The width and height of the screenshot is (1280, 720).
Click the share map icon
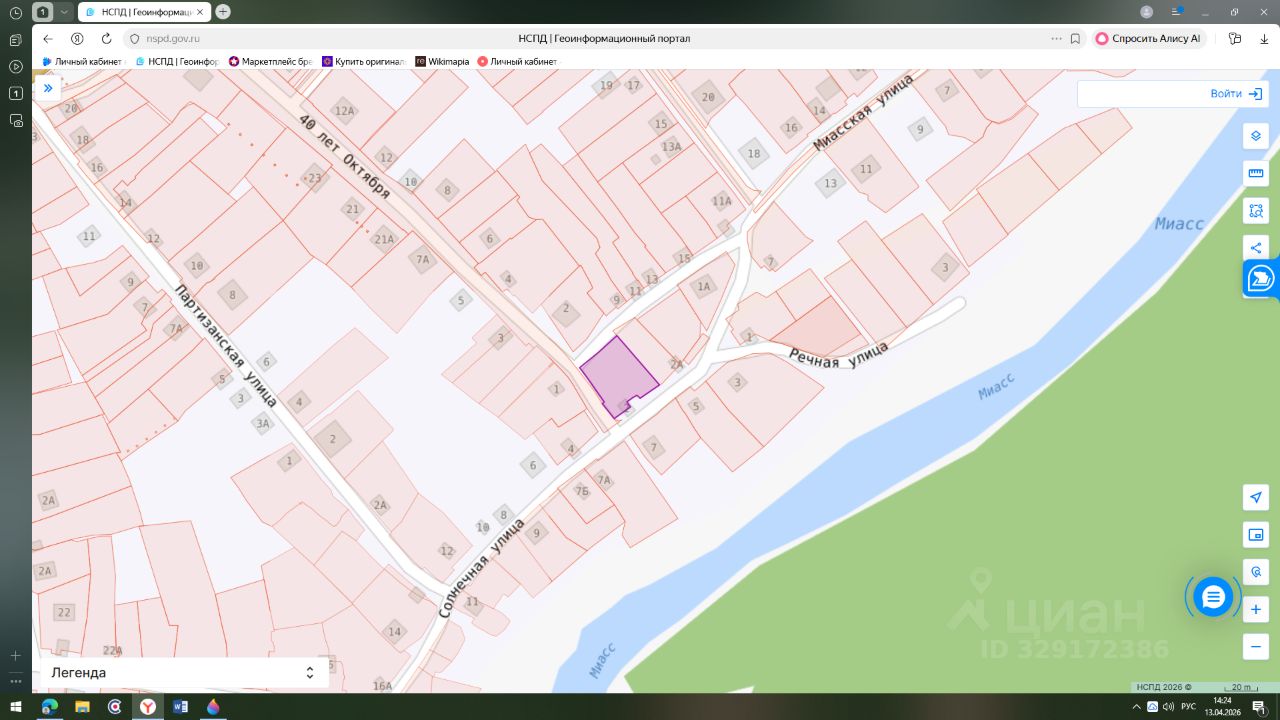click(1256, 248)
